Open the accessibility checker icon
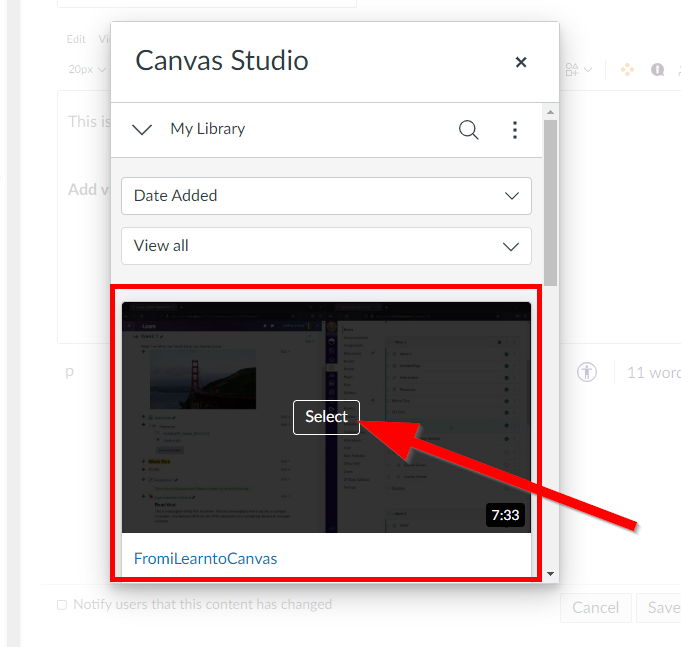This screenshot has width=681, height=647. [587, 372]
